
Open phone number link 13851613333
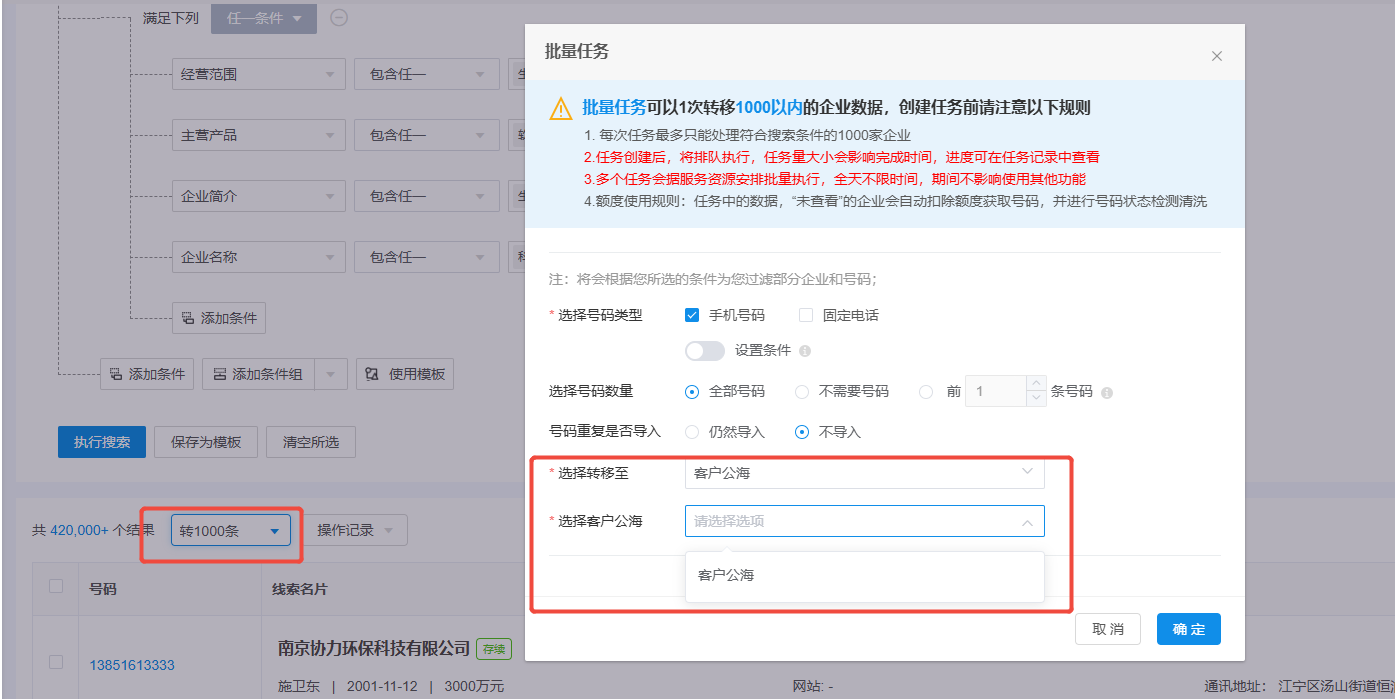(132, 665)
